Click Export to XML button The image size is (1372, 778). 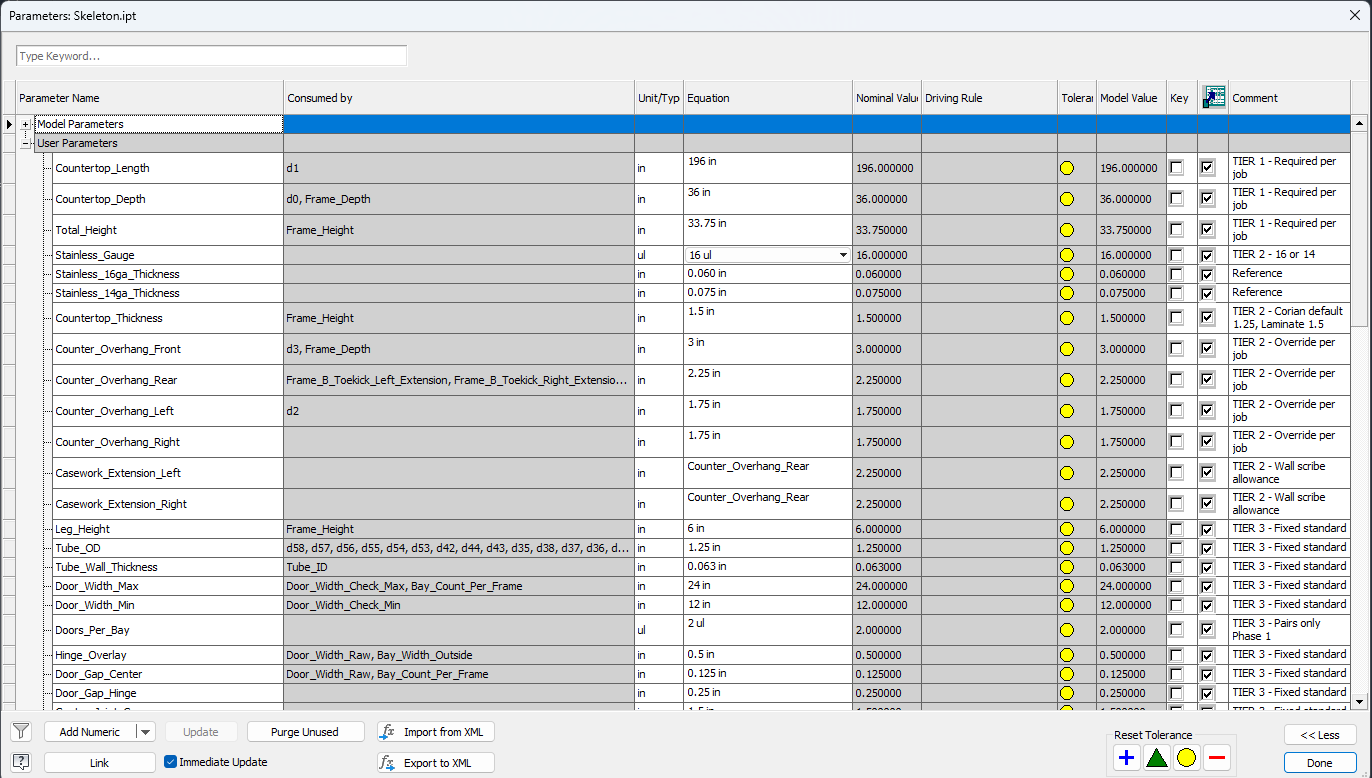point(436,763)
